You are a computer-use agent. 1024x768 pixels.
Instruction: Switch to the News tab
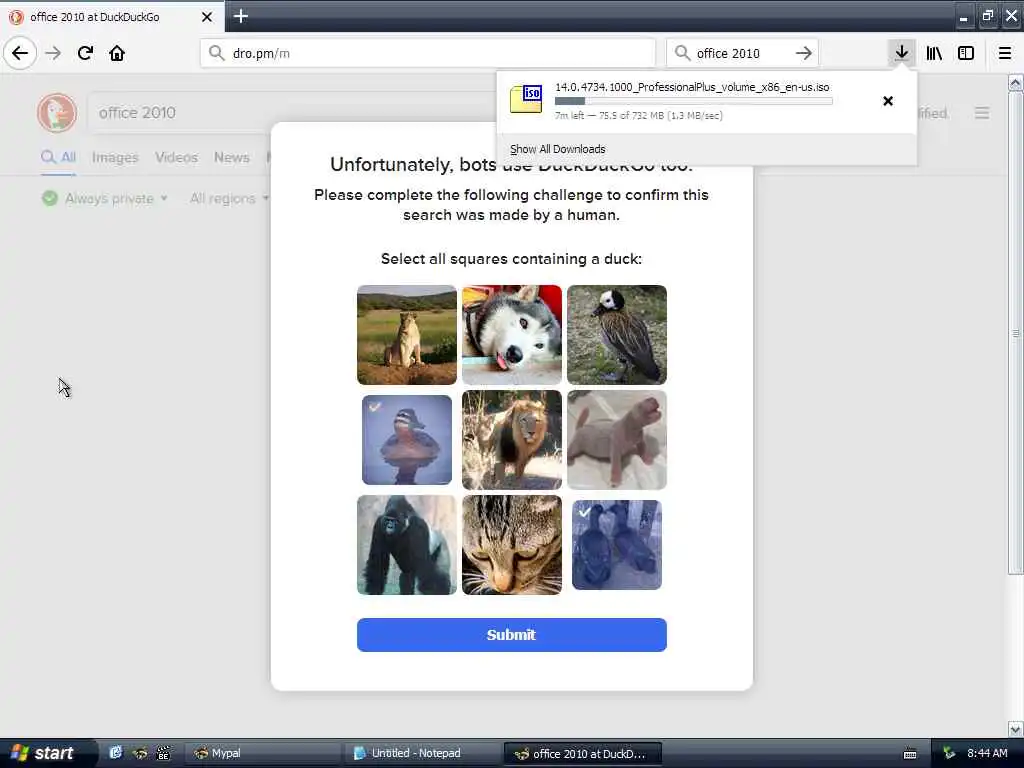coord(232,157)
